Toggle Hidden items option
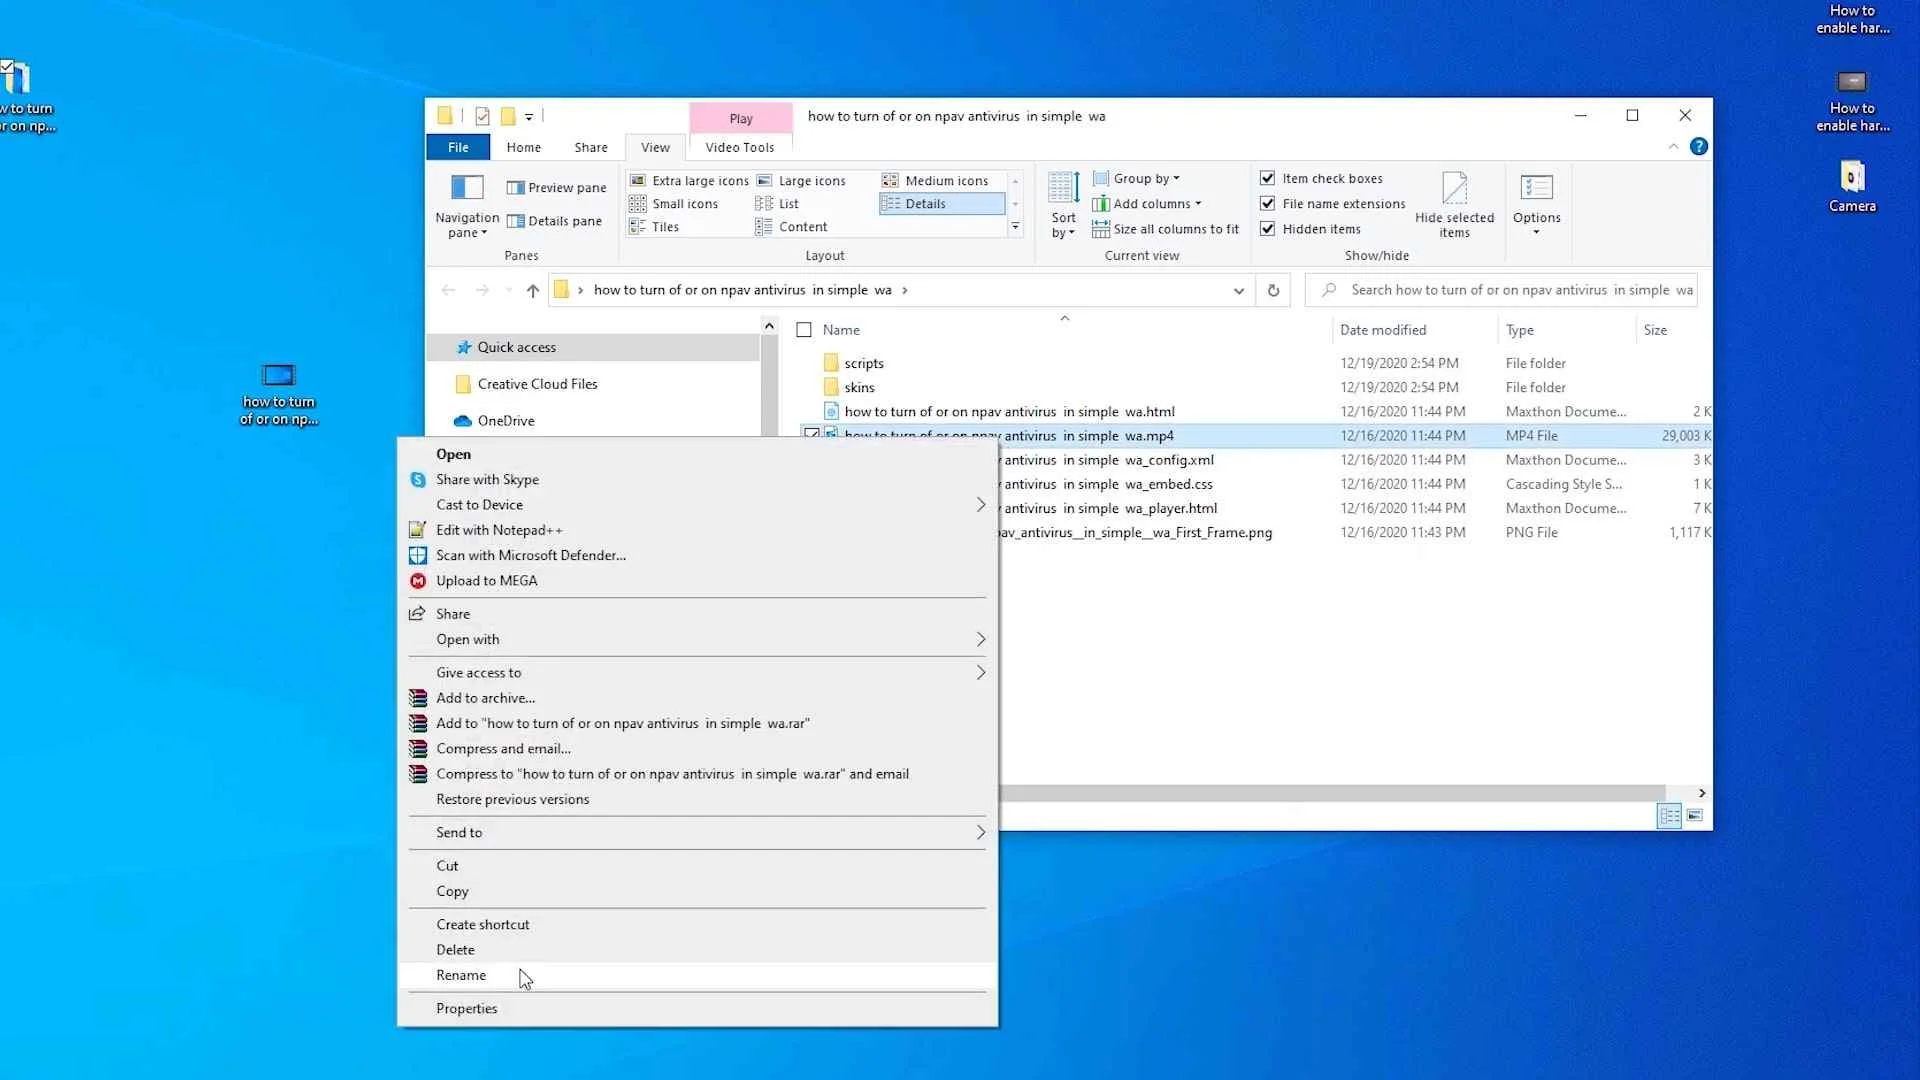The width and height of the screenshot is (1920, 1080). [1311, 229]
